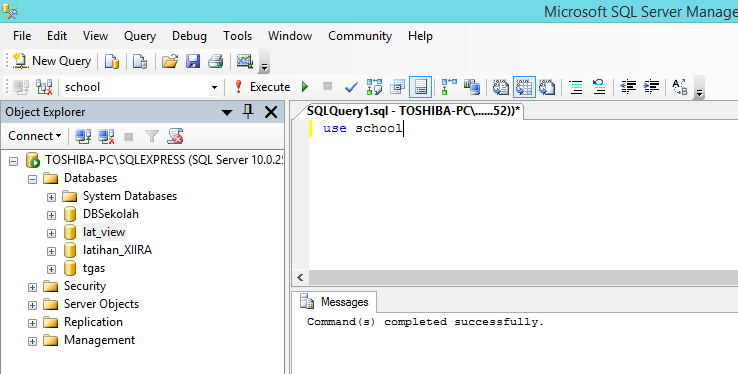738x374 pixels.
Task: Open Object Explorer window position dropdown arrow
Action: coord(227,112)
